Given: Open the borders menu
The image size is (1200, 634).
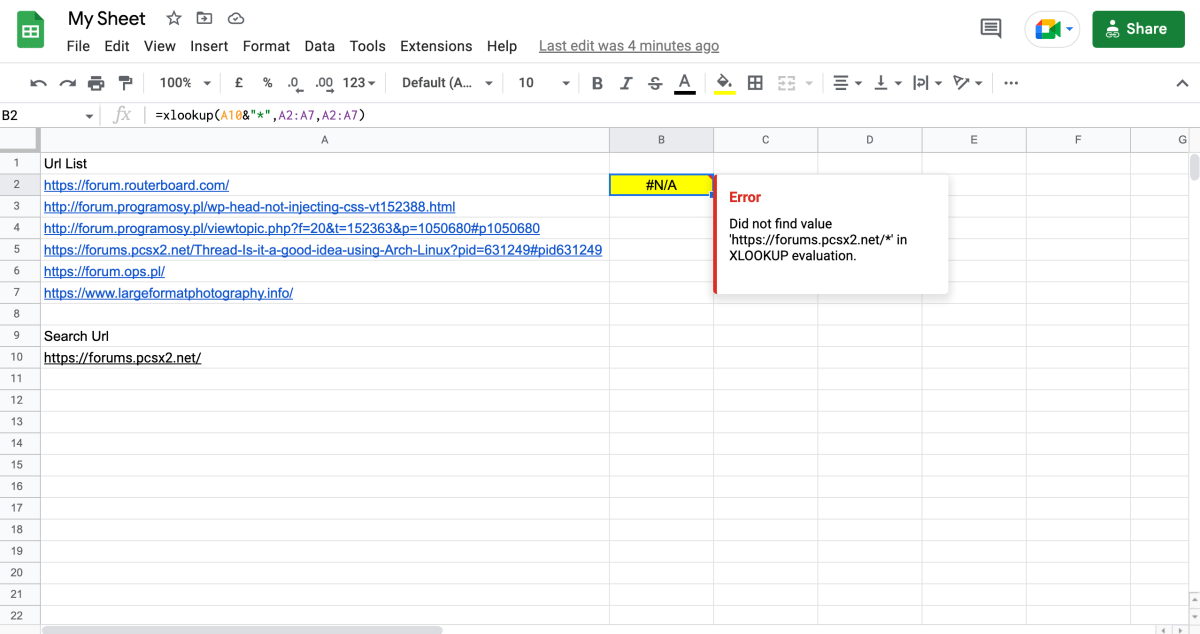Looking at the screenshot, I should click(756, 83).
